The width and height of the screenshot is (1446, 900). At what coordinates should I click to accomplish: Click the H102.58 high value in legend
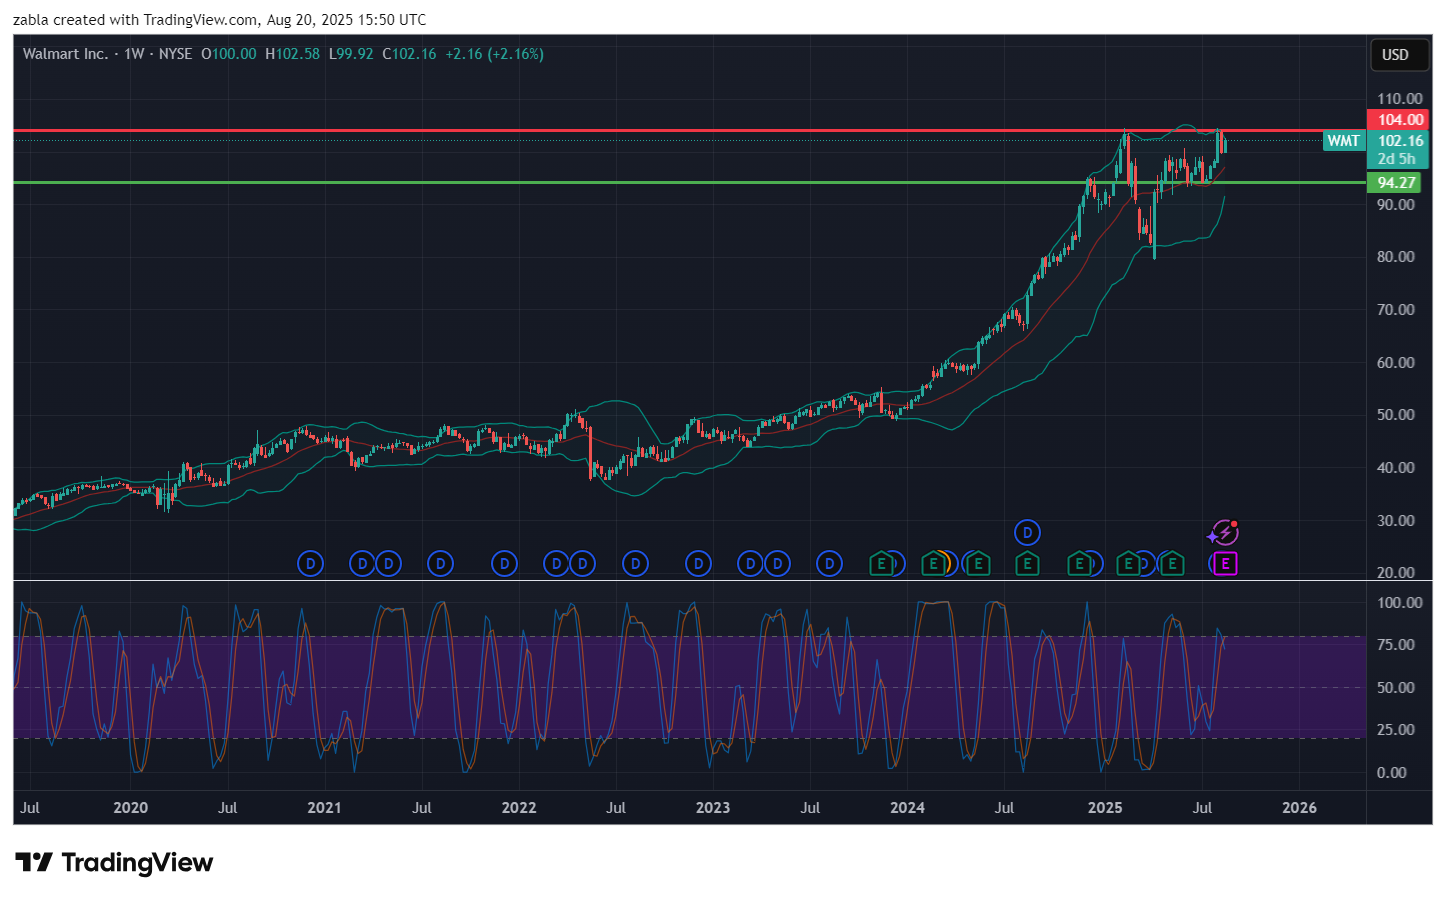click(292, 54)
